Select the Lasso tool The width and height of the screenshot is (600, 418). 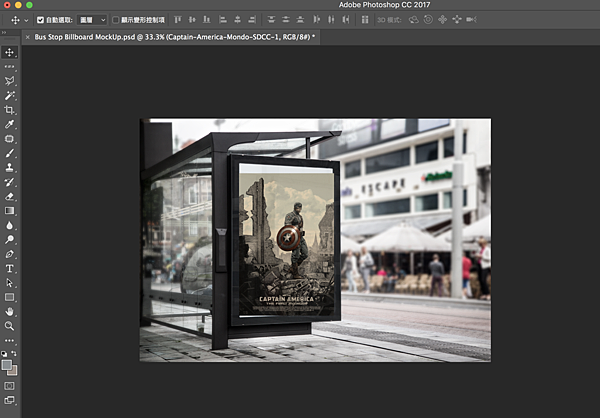tap(10, 81)
